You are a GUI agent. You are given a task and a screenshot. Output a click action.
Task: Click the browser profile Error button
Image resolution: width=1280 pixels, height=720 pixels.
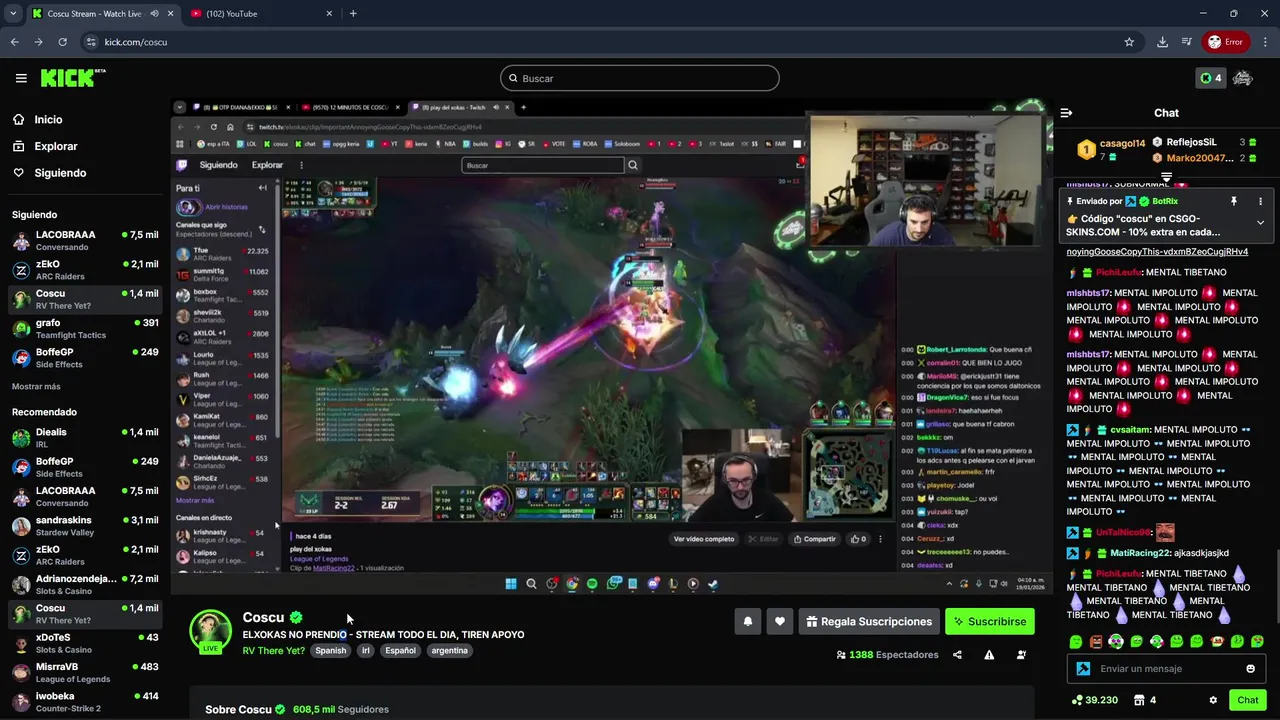click(x=1225, y=42)
